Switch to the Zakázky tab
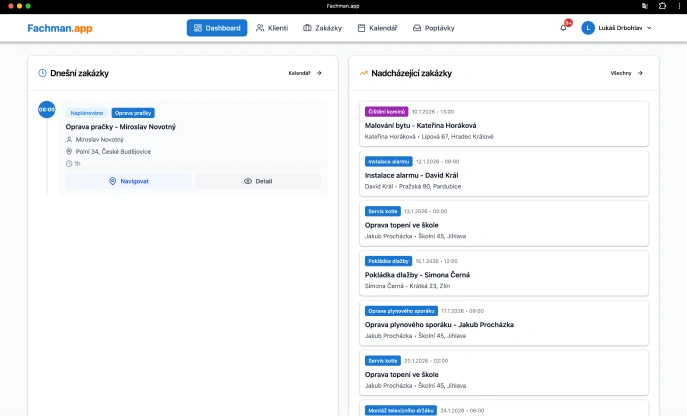The width and height of the screenshot is (687, 416). (322, 28)
